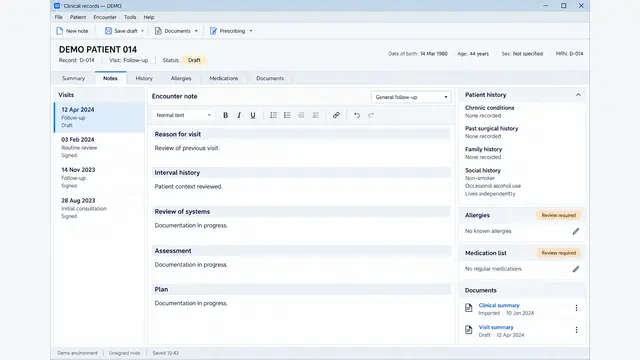Screen dimensions: 640x360
Task: Open more options for Visit summary
Action: [576, 330]
